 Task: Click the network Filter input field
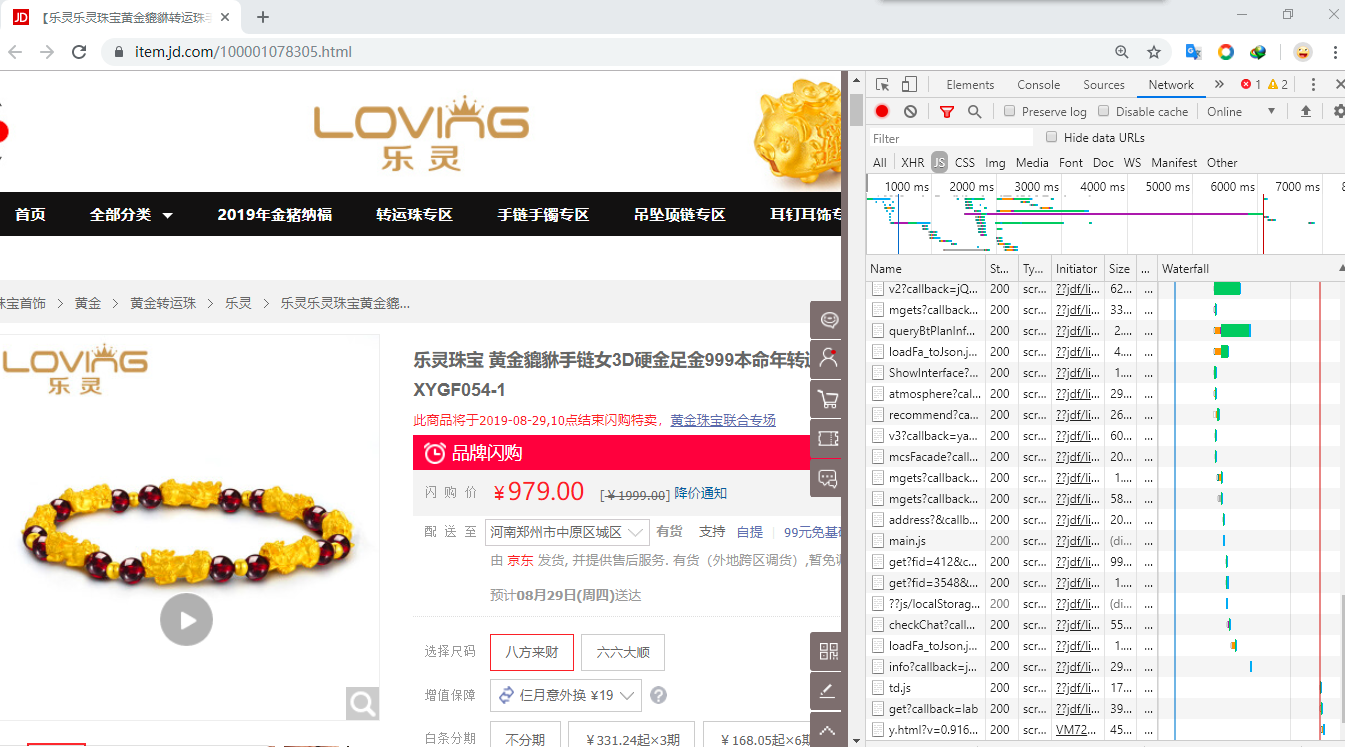[951, 138]
